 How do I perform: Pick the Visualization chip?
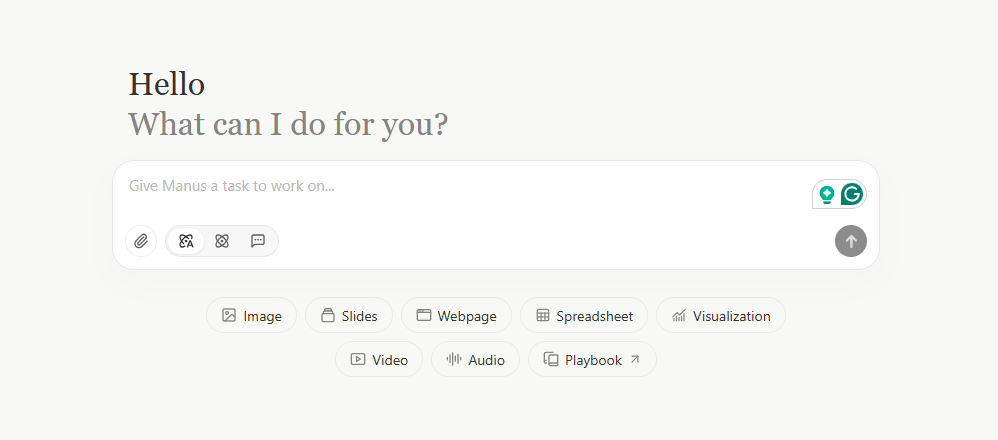[x=720, y=316]
